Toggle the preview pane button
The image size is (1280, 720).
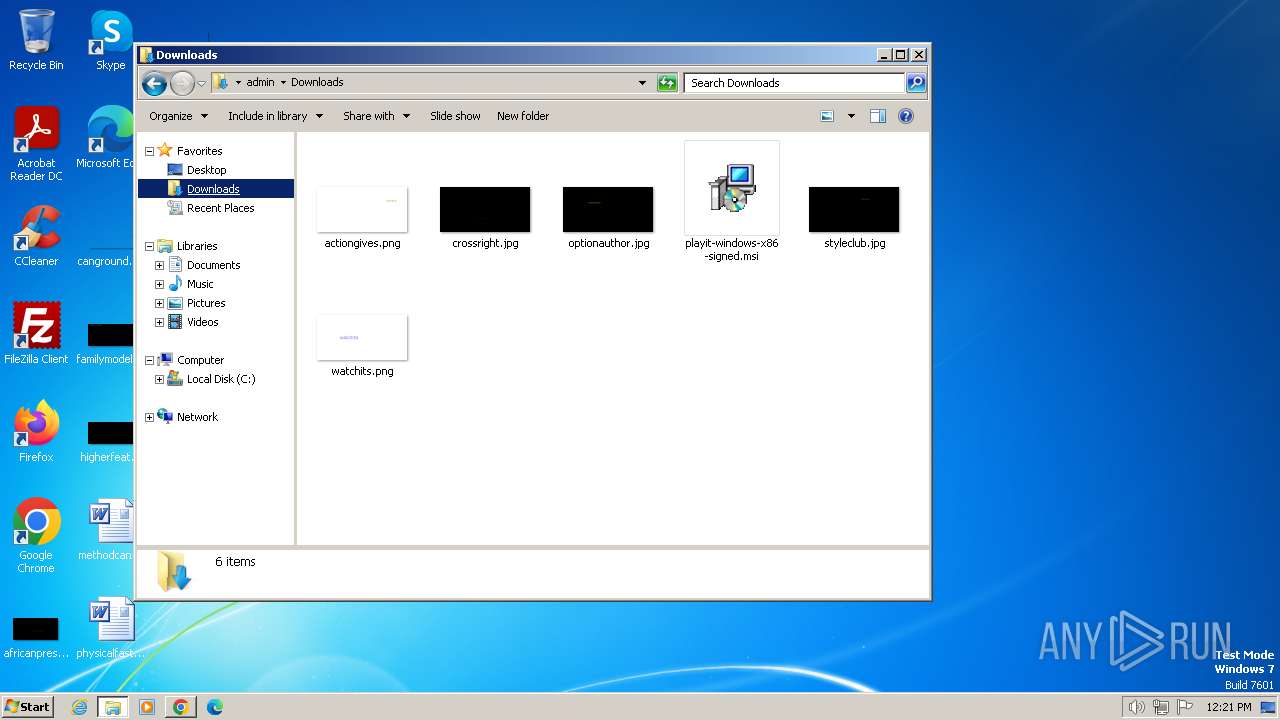click(x=877, y=116)
